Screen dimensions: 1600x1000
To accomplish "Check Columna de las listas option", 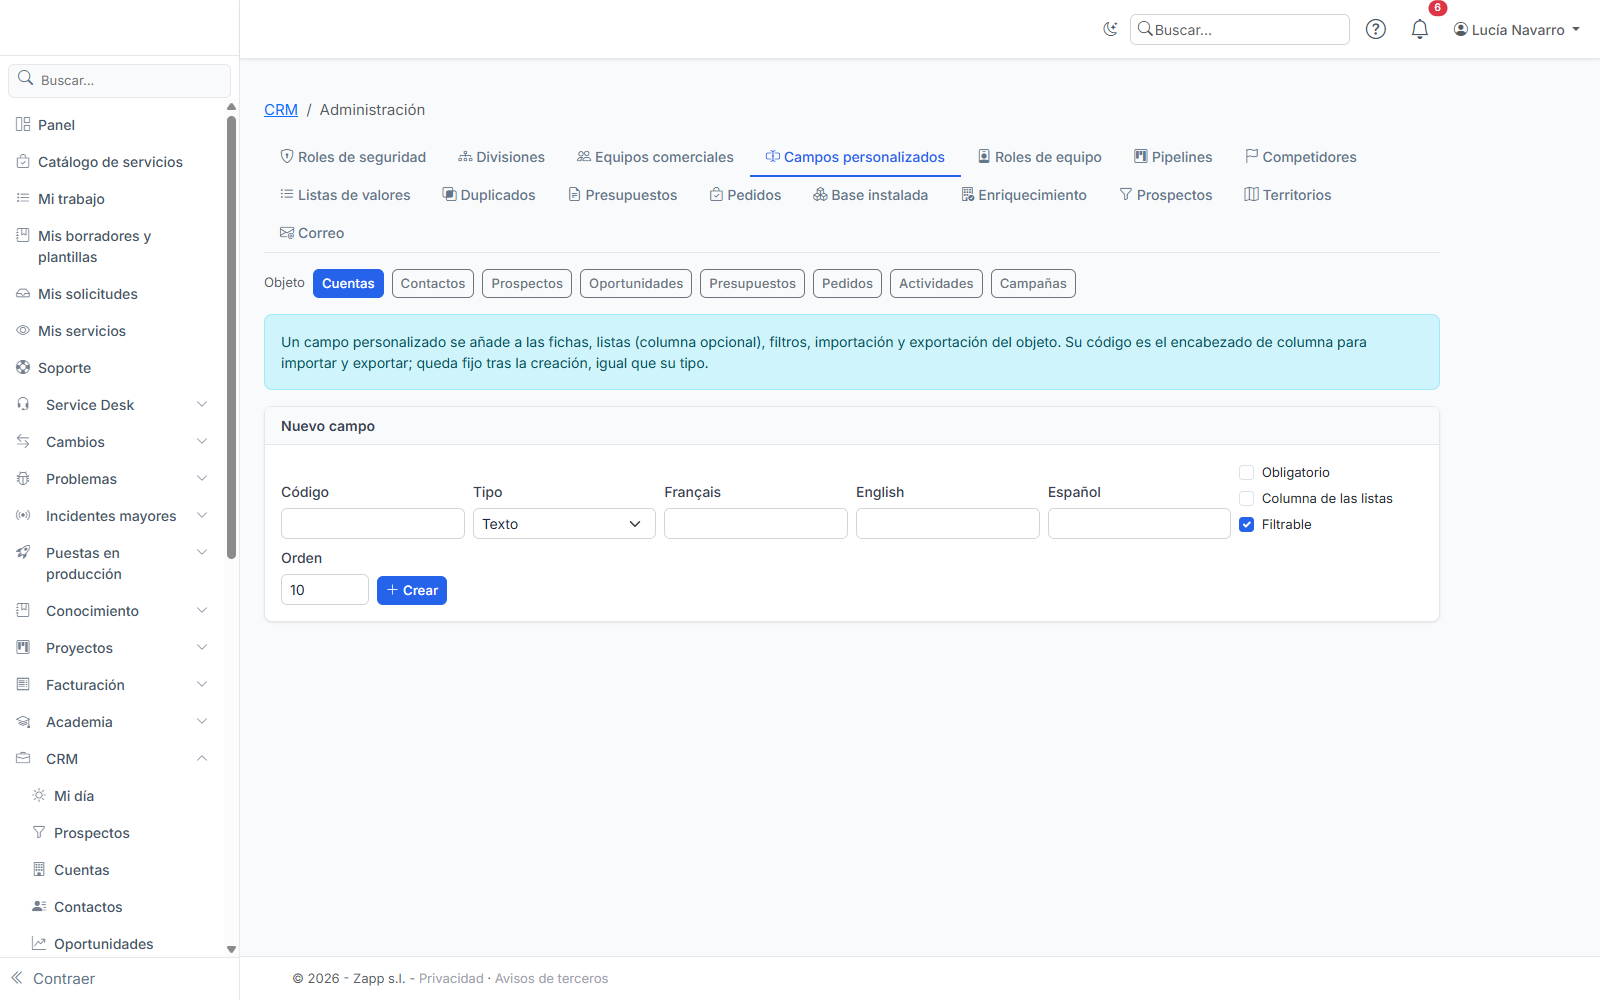I will pyautogui.click(x=1246, y=498).
